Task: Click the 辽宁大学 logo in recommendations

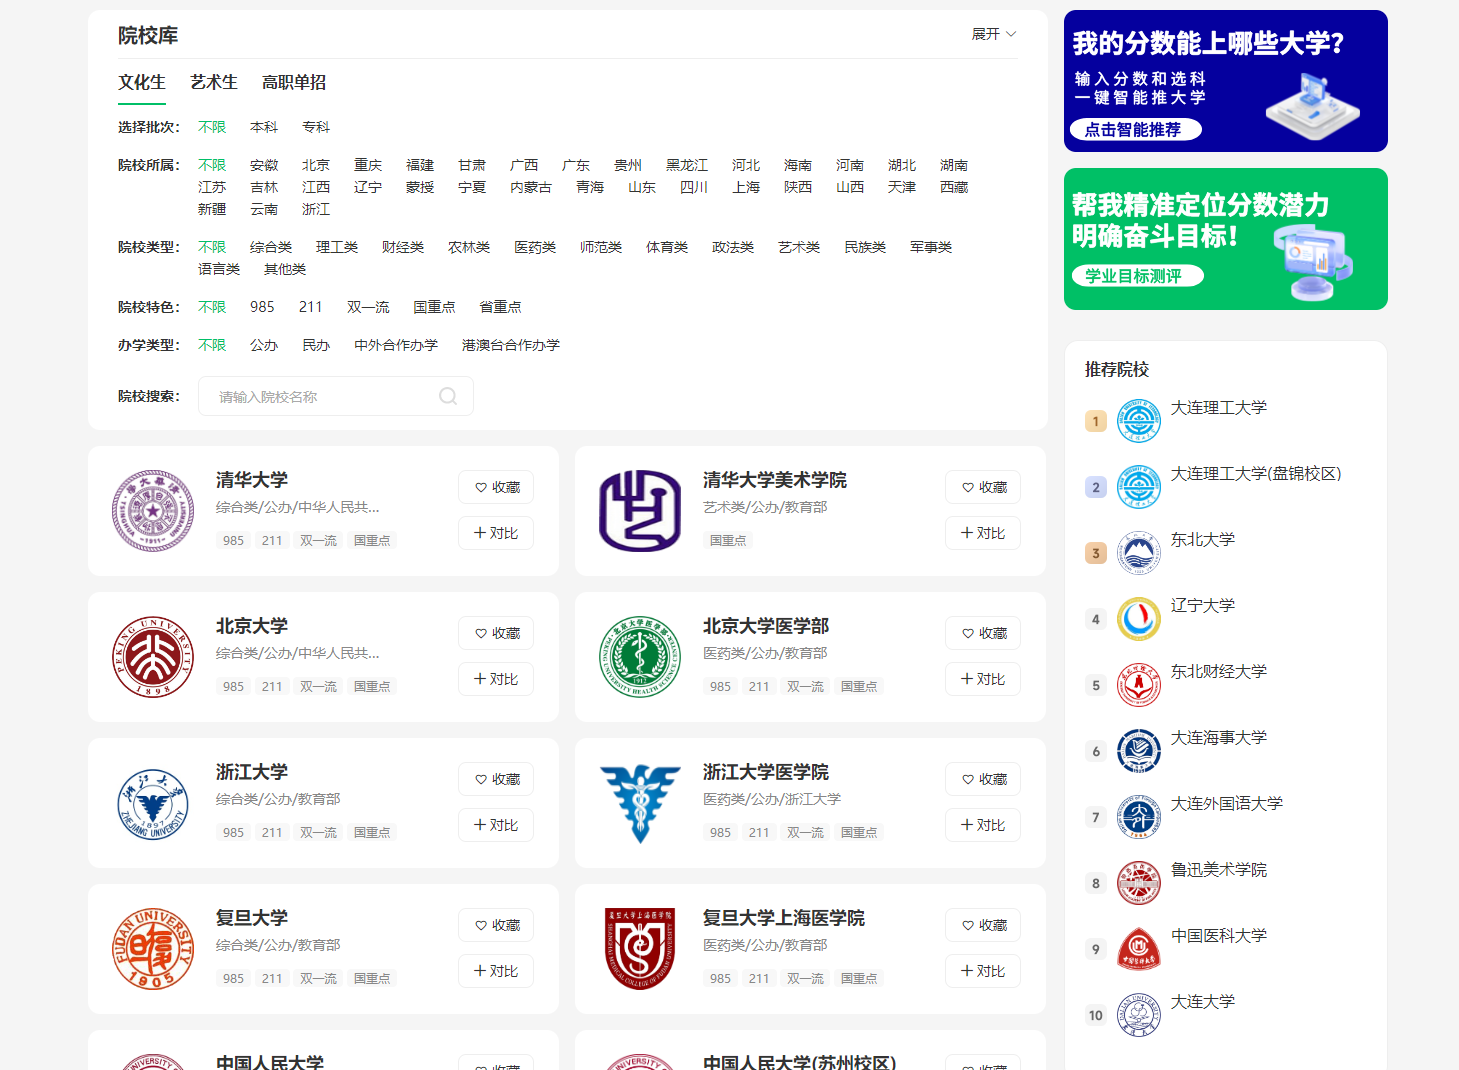Action: tap(1139, 619)
